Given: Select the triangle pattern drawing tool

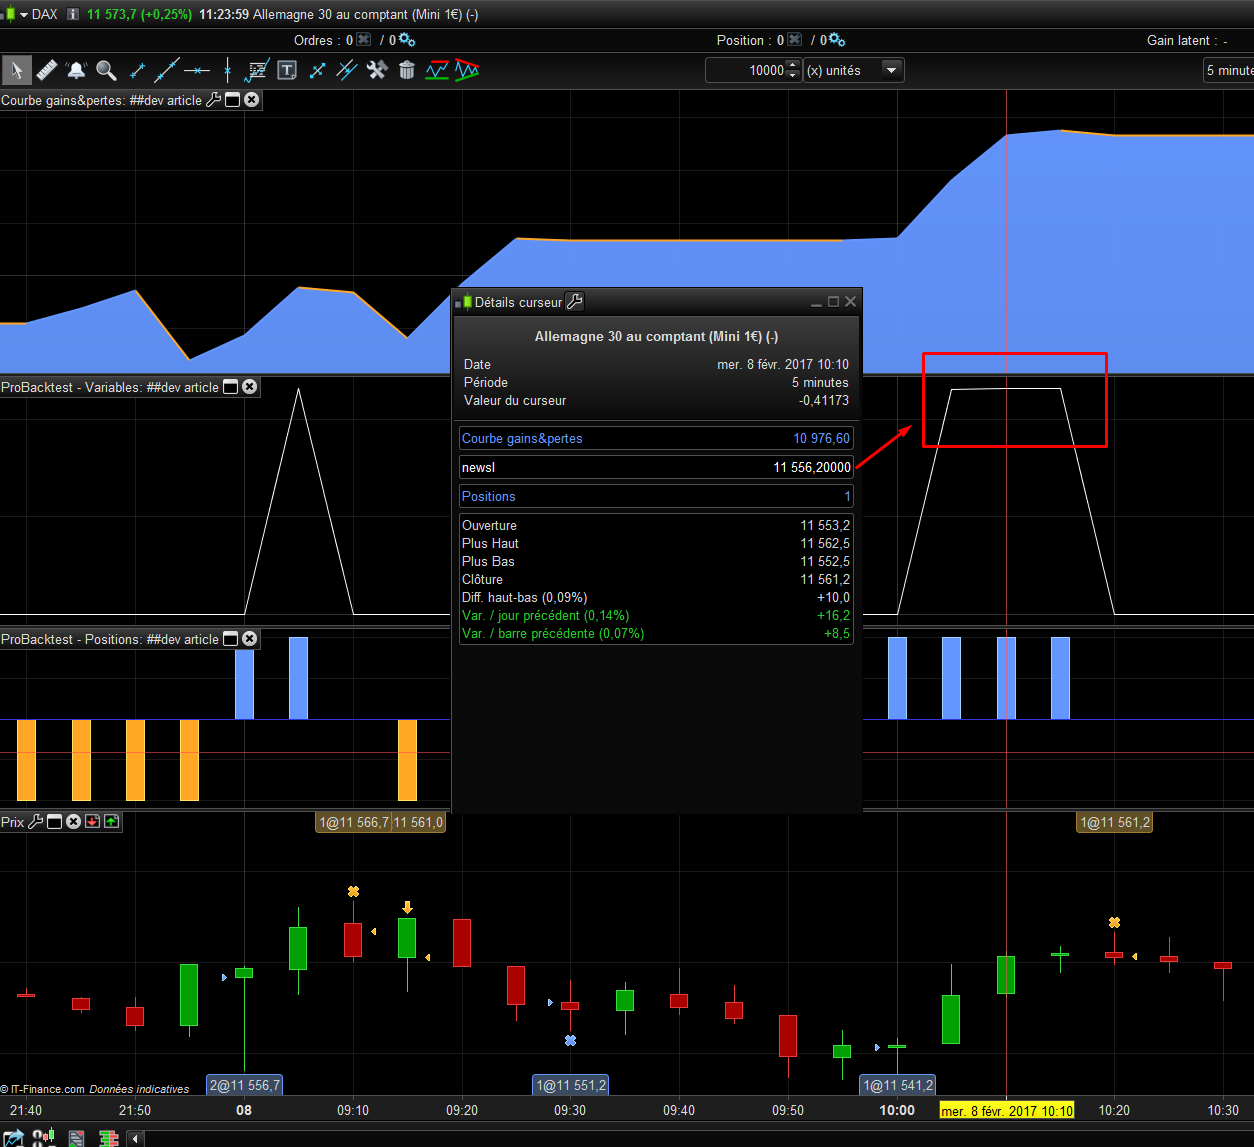Looking at the screenshot, I should [467, 70].
